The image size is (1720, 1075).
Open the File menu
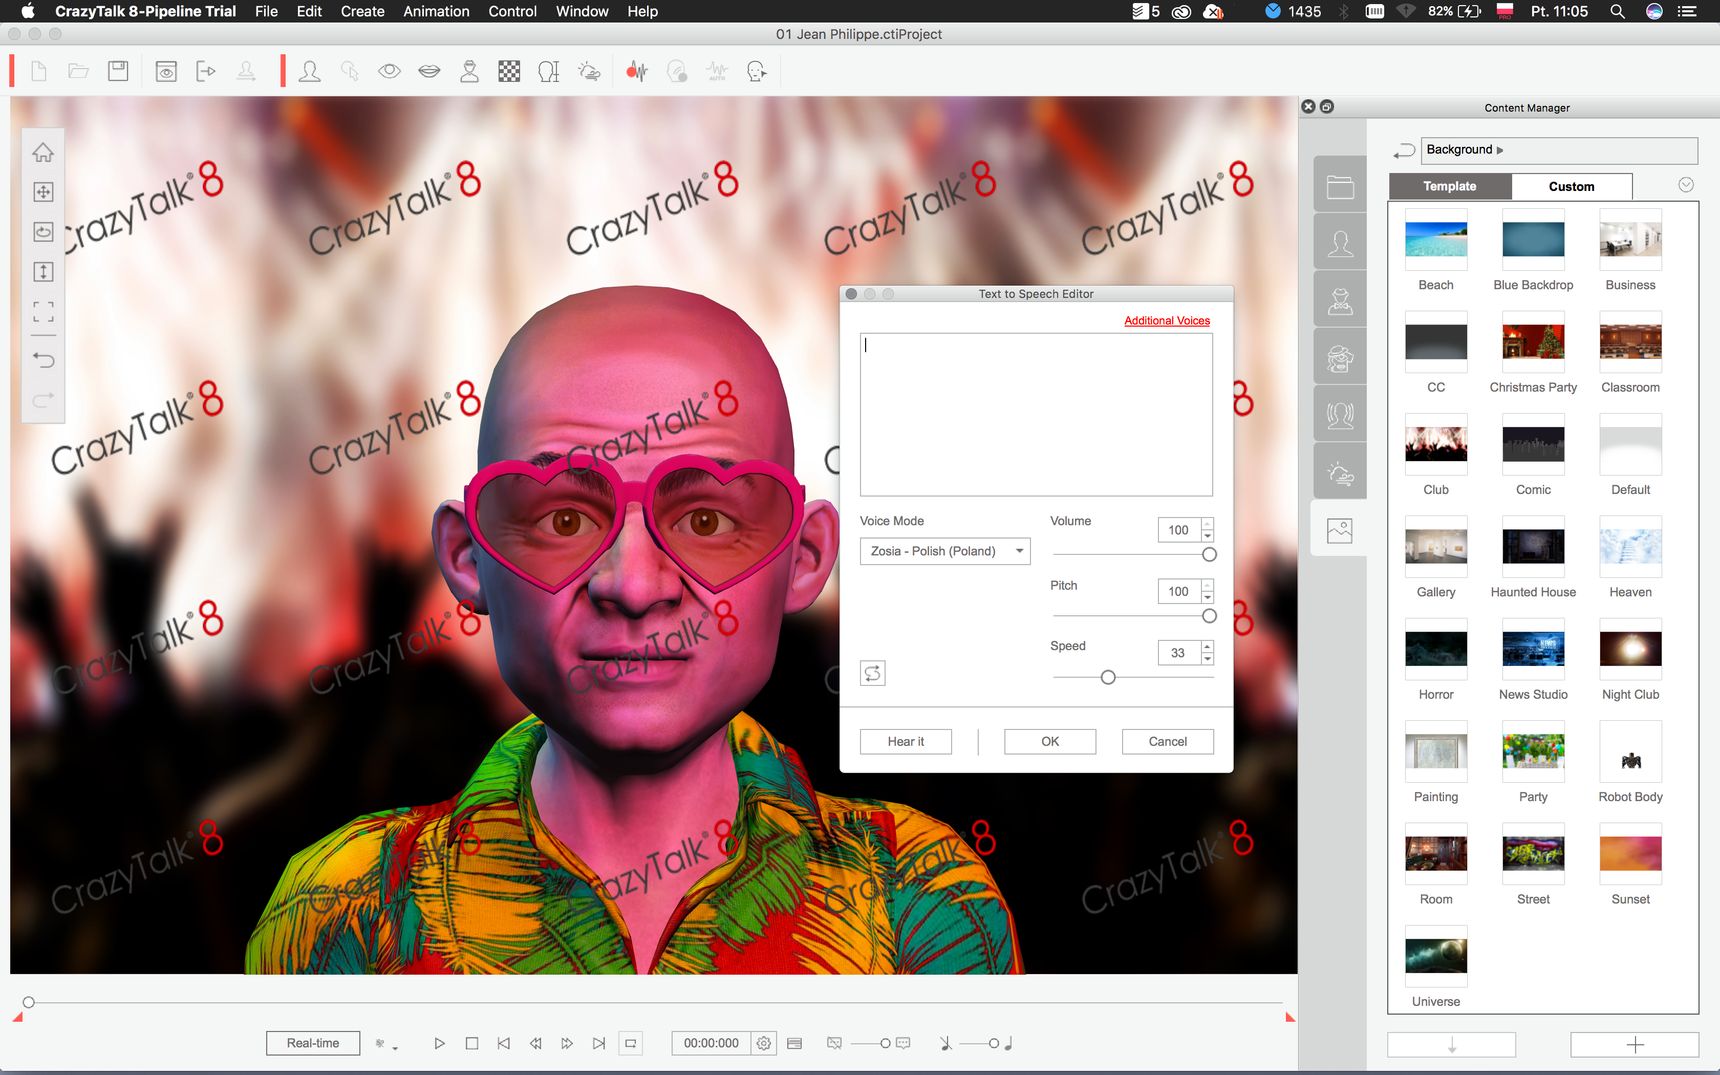tap(266, 11)
